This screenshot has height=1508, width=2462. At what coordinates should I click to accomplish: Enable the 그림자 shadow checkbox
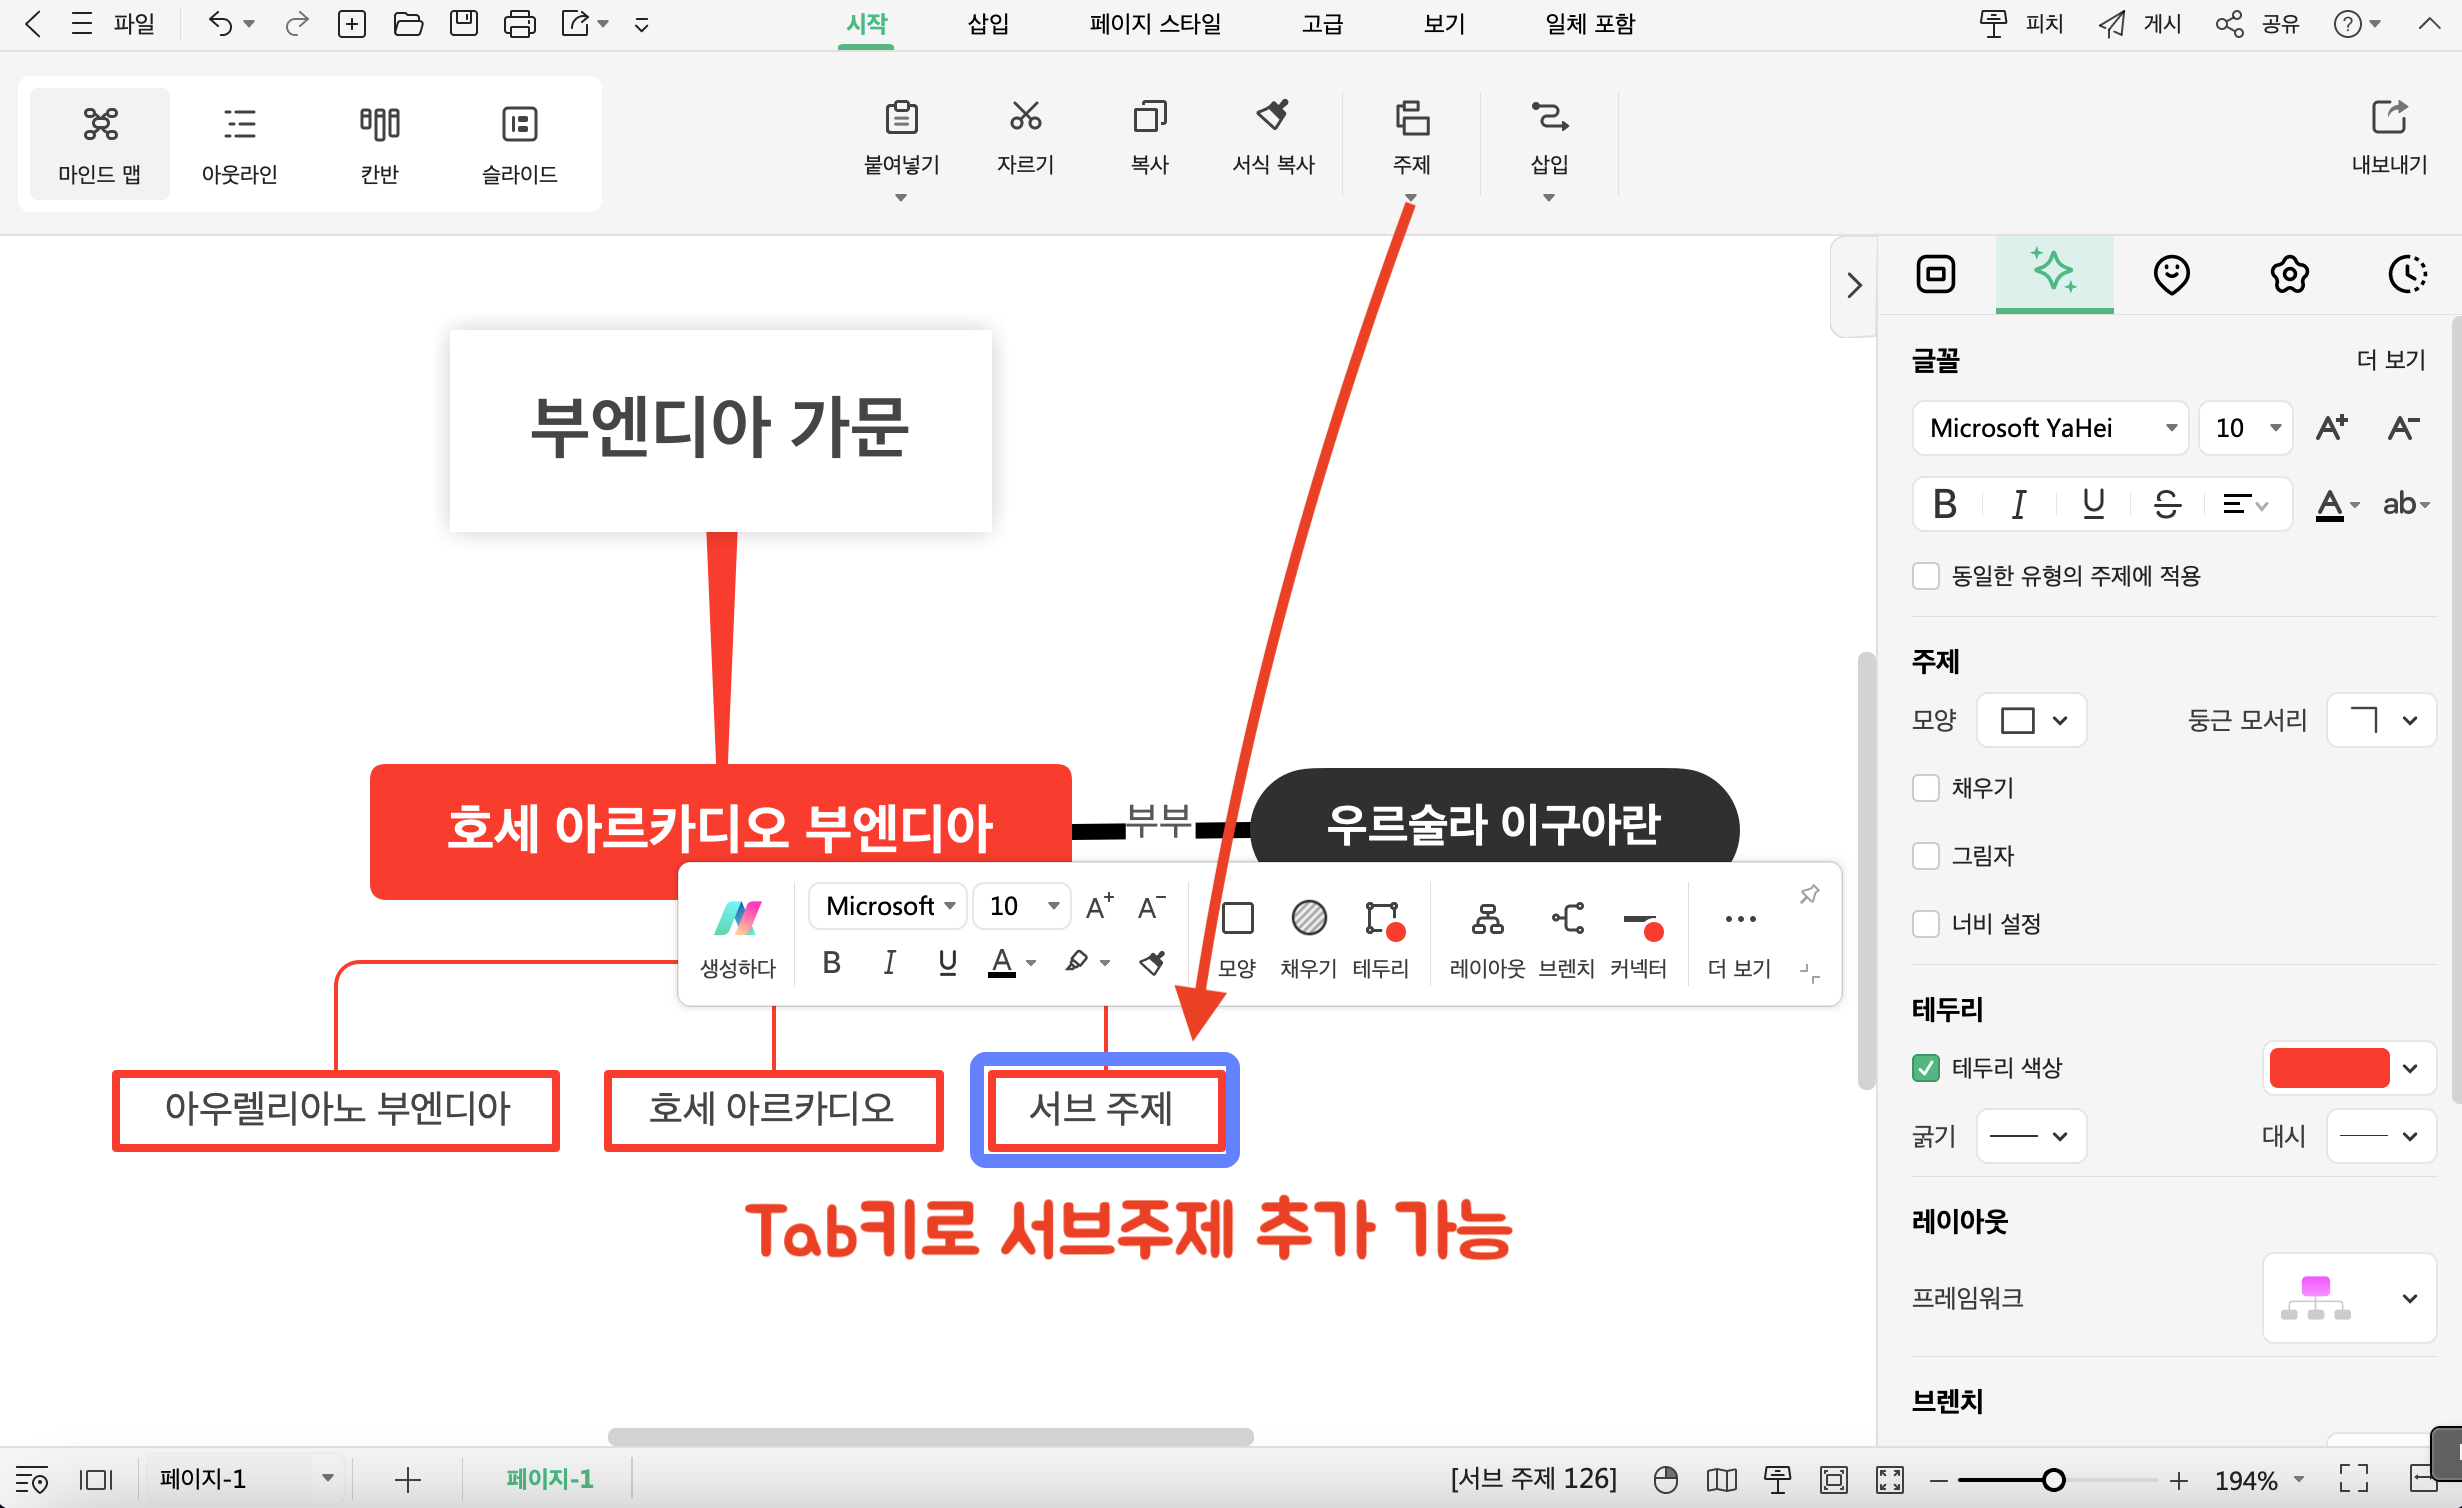pos(1926,856)
